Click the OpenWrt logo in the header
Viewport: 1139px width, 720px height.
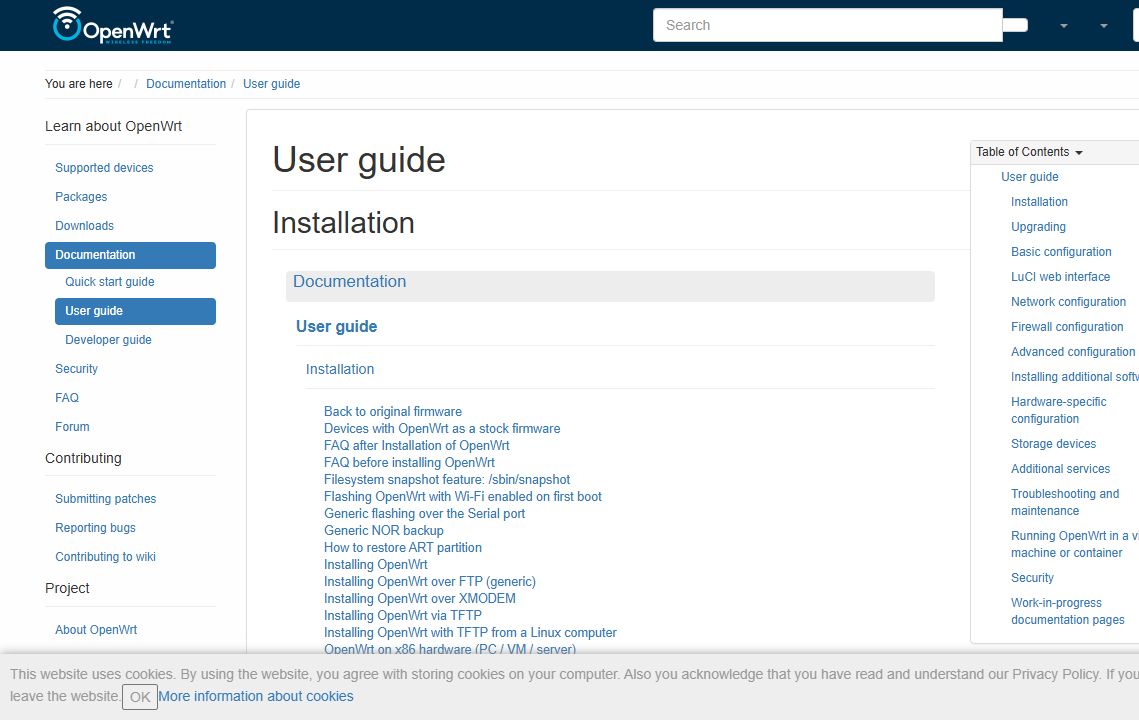click(113, 25)
